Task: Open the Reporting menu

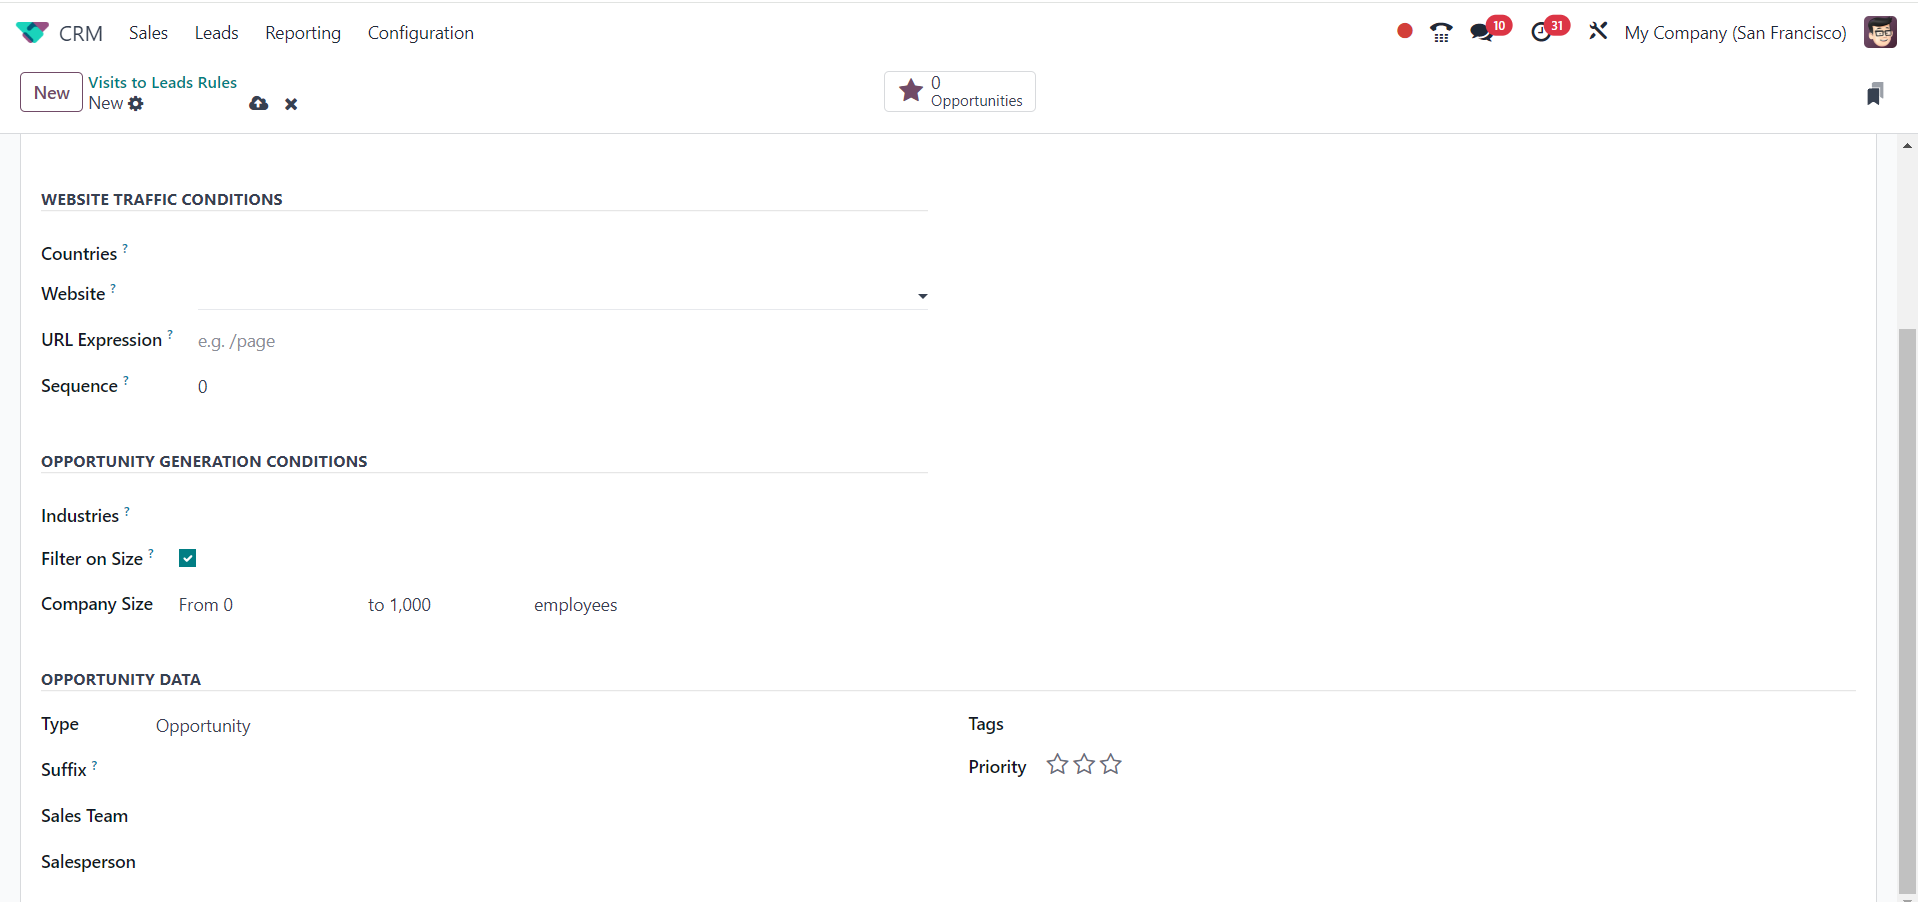Action: (303, 33)
